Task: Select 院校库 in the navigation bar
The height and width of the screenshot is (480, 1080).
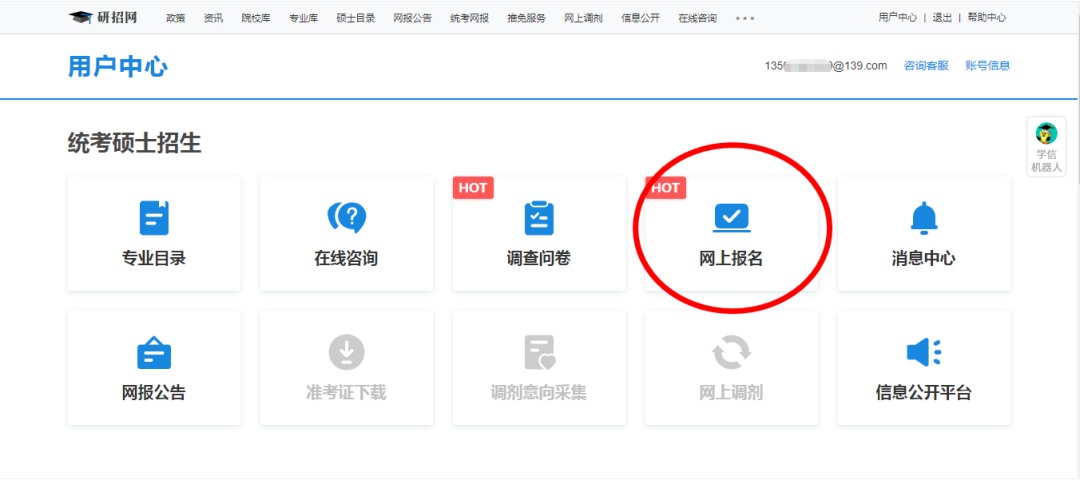Action: point(256,18)
